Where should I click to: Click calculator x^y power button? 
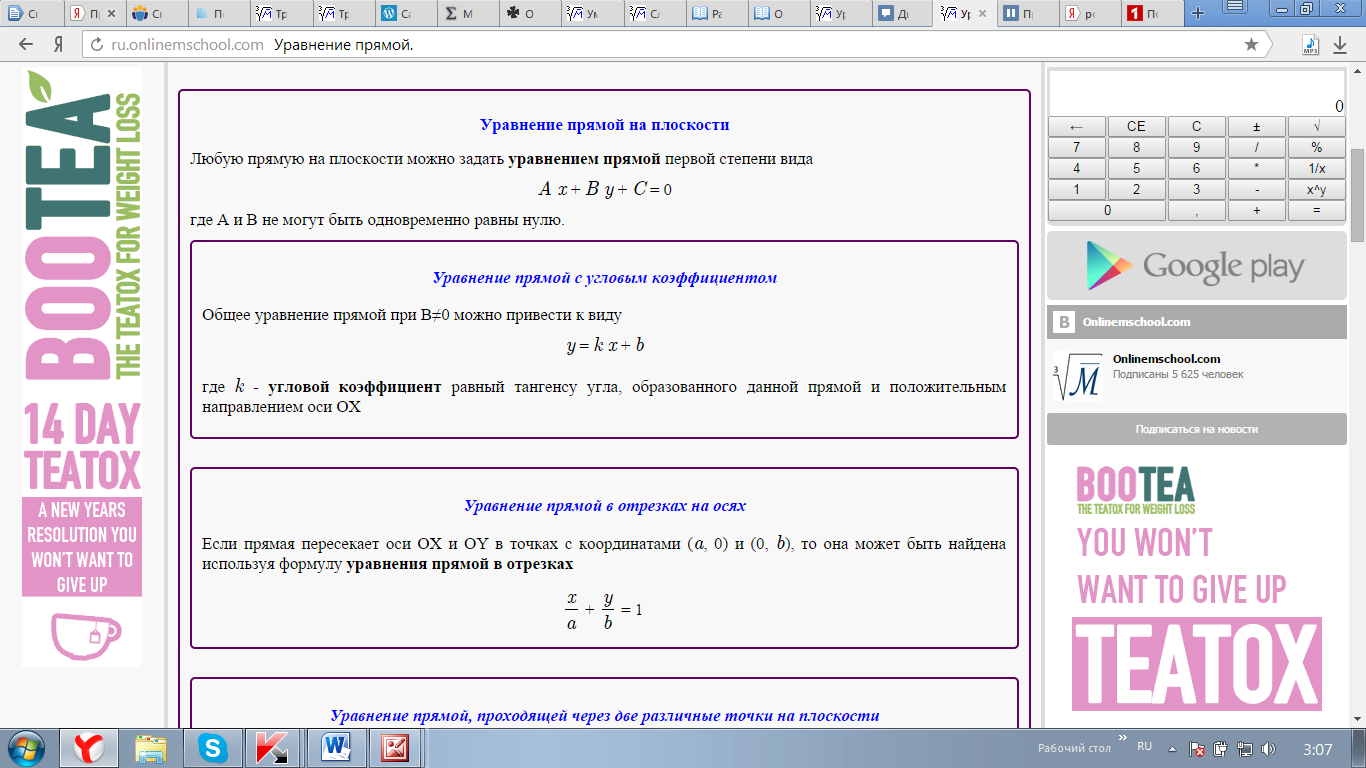(1316, 190)
